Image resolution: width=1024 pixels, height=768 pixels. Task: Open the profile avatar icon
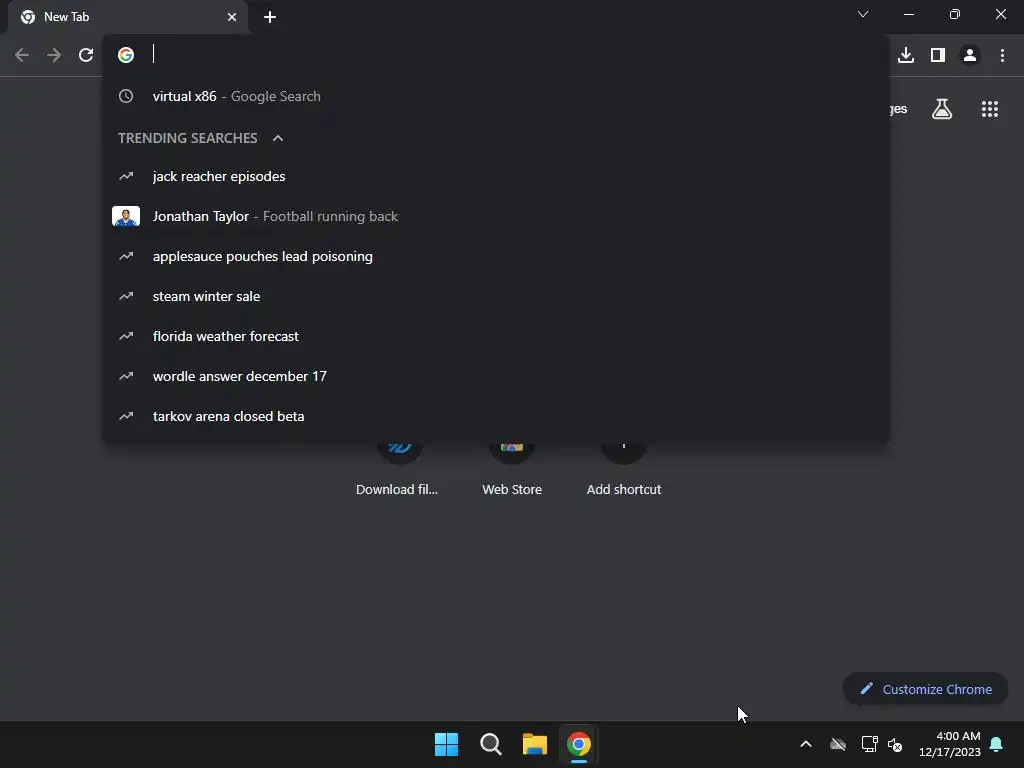click(970, 56)
